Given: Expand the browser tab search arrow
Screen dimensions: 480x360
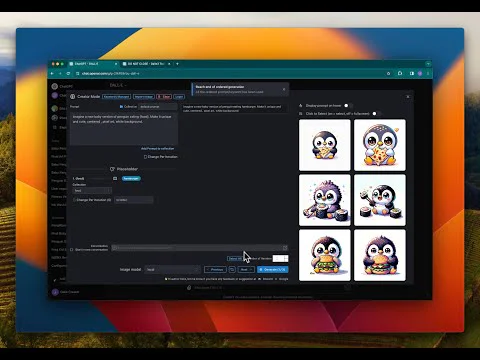Looking at the screenshot, I should tap(428, 64).
